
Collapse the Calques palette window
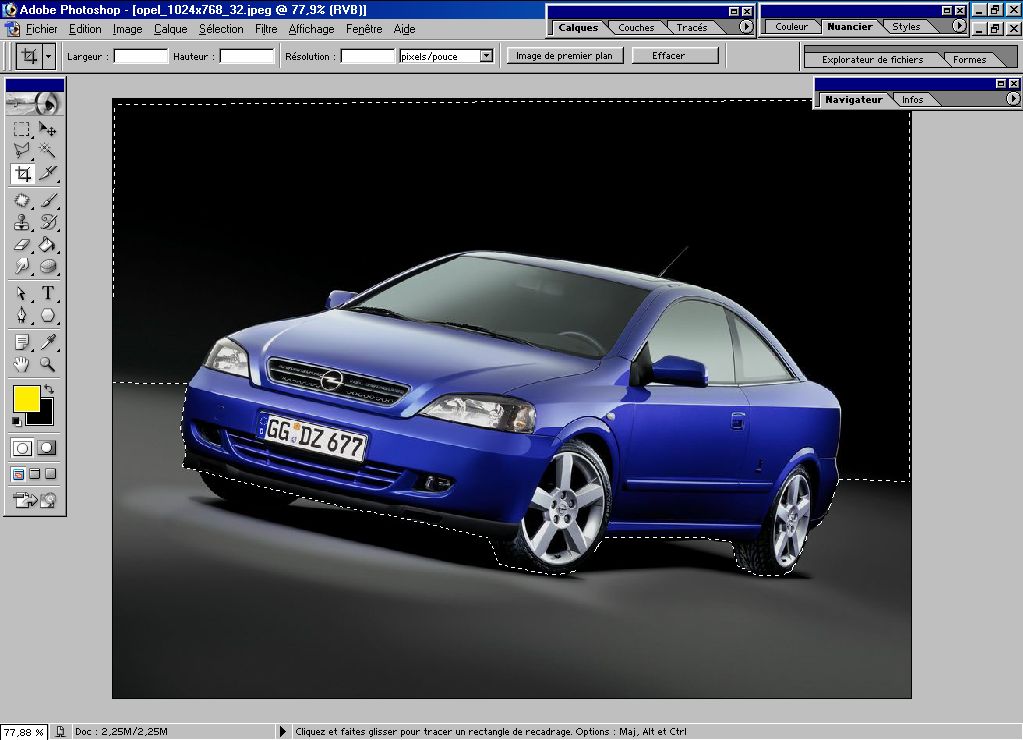click(734, 11)
